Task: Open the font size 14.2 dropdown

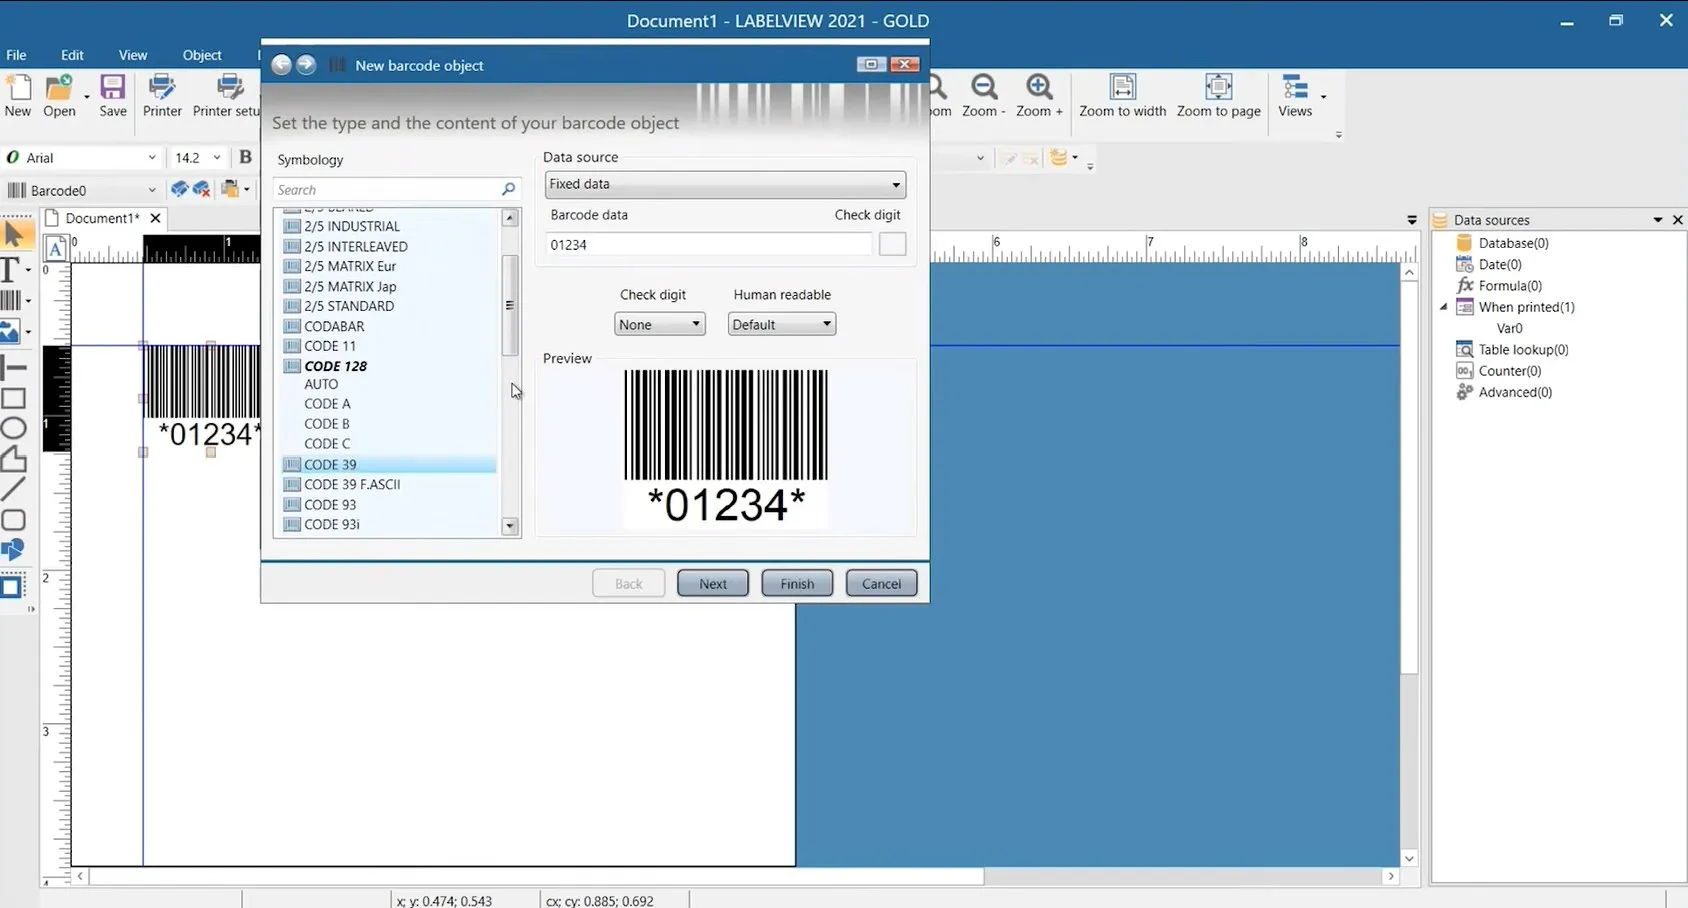Action: (x=216, y=158)
